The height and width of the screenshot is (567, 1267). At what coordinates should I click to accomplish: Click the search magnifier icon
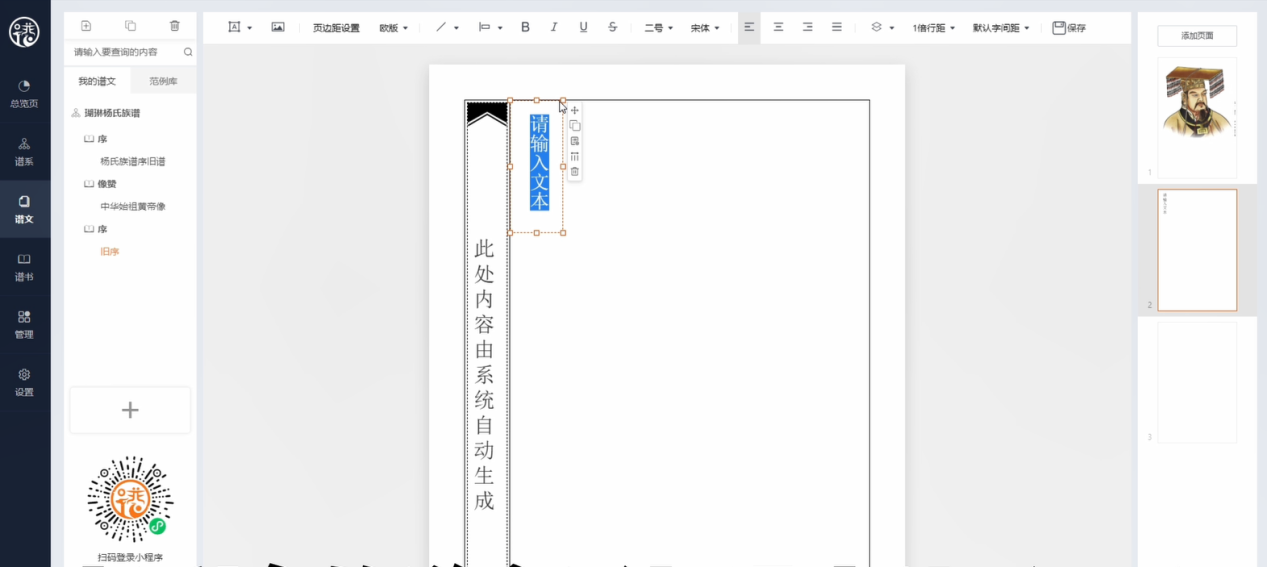click(188, 52)
